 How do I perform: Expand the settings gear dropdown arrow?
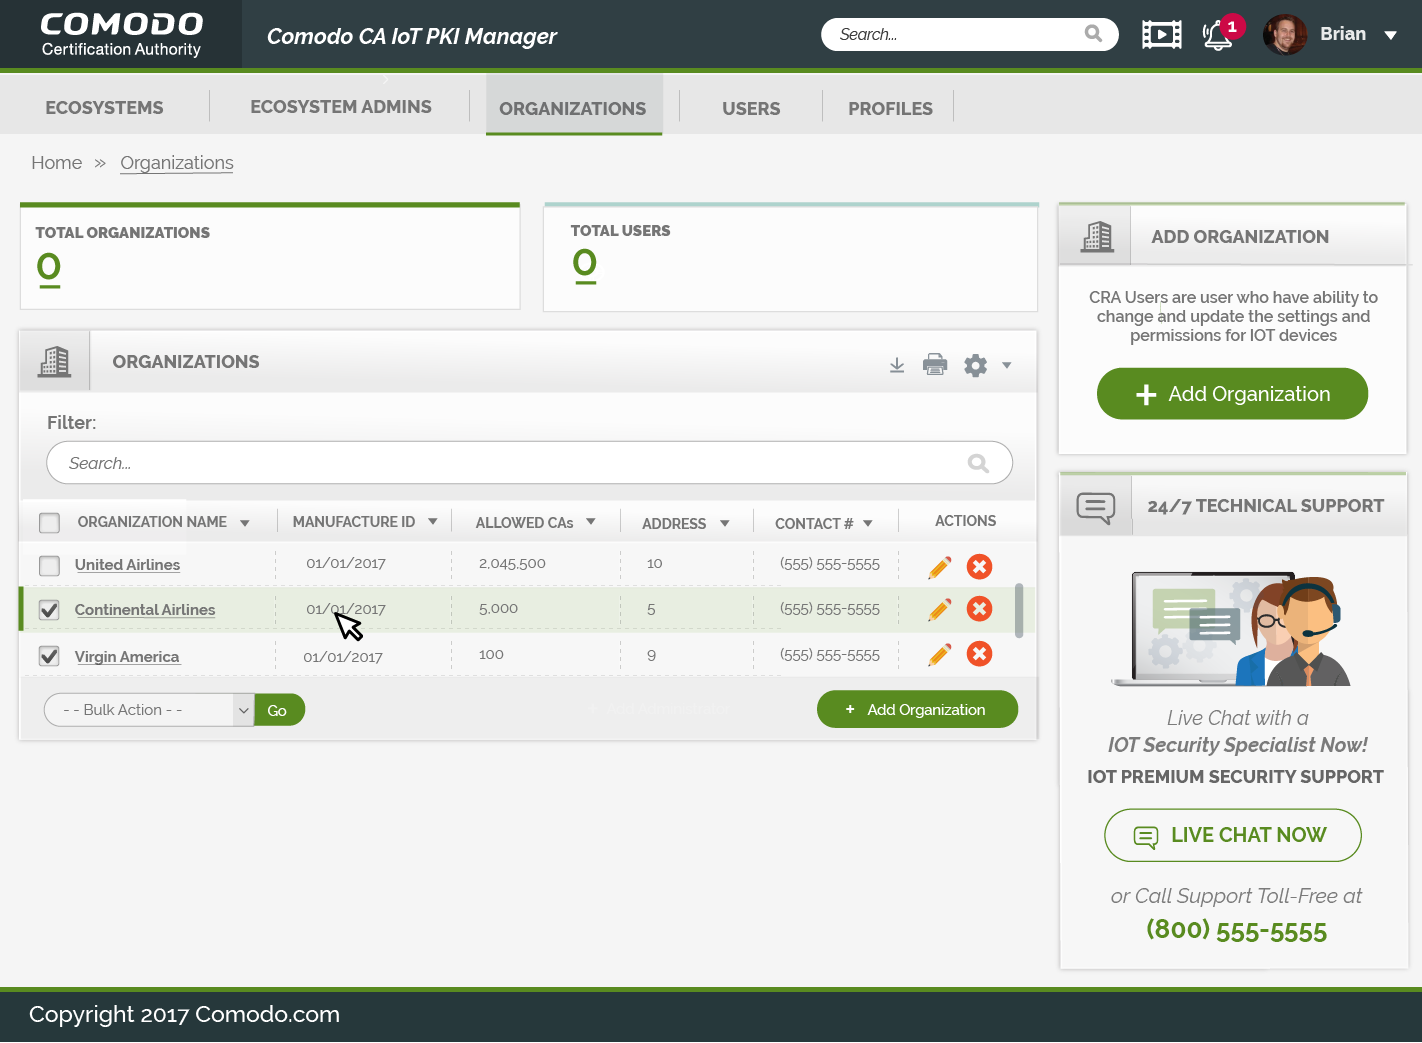1007,365
